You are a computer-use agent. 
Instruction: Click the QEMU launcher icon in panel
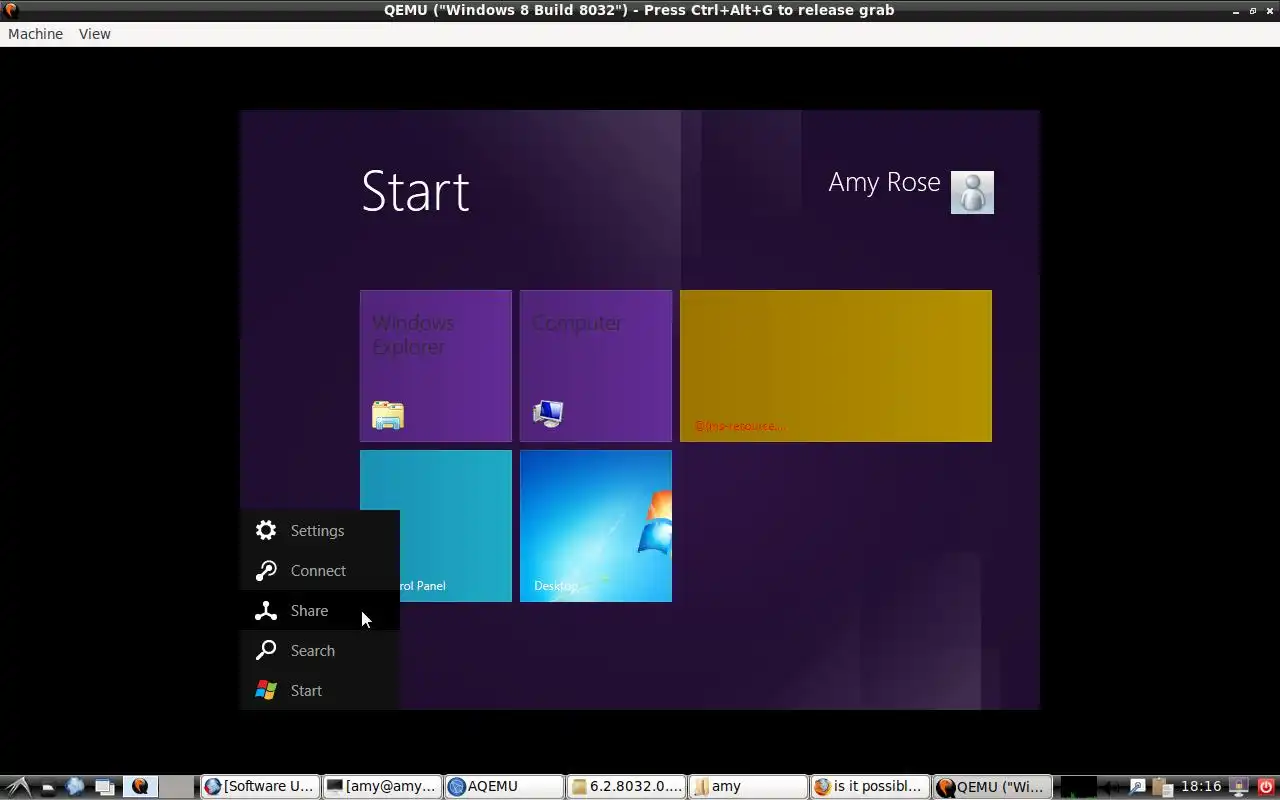pyautogui.click(x=140, y=787)
